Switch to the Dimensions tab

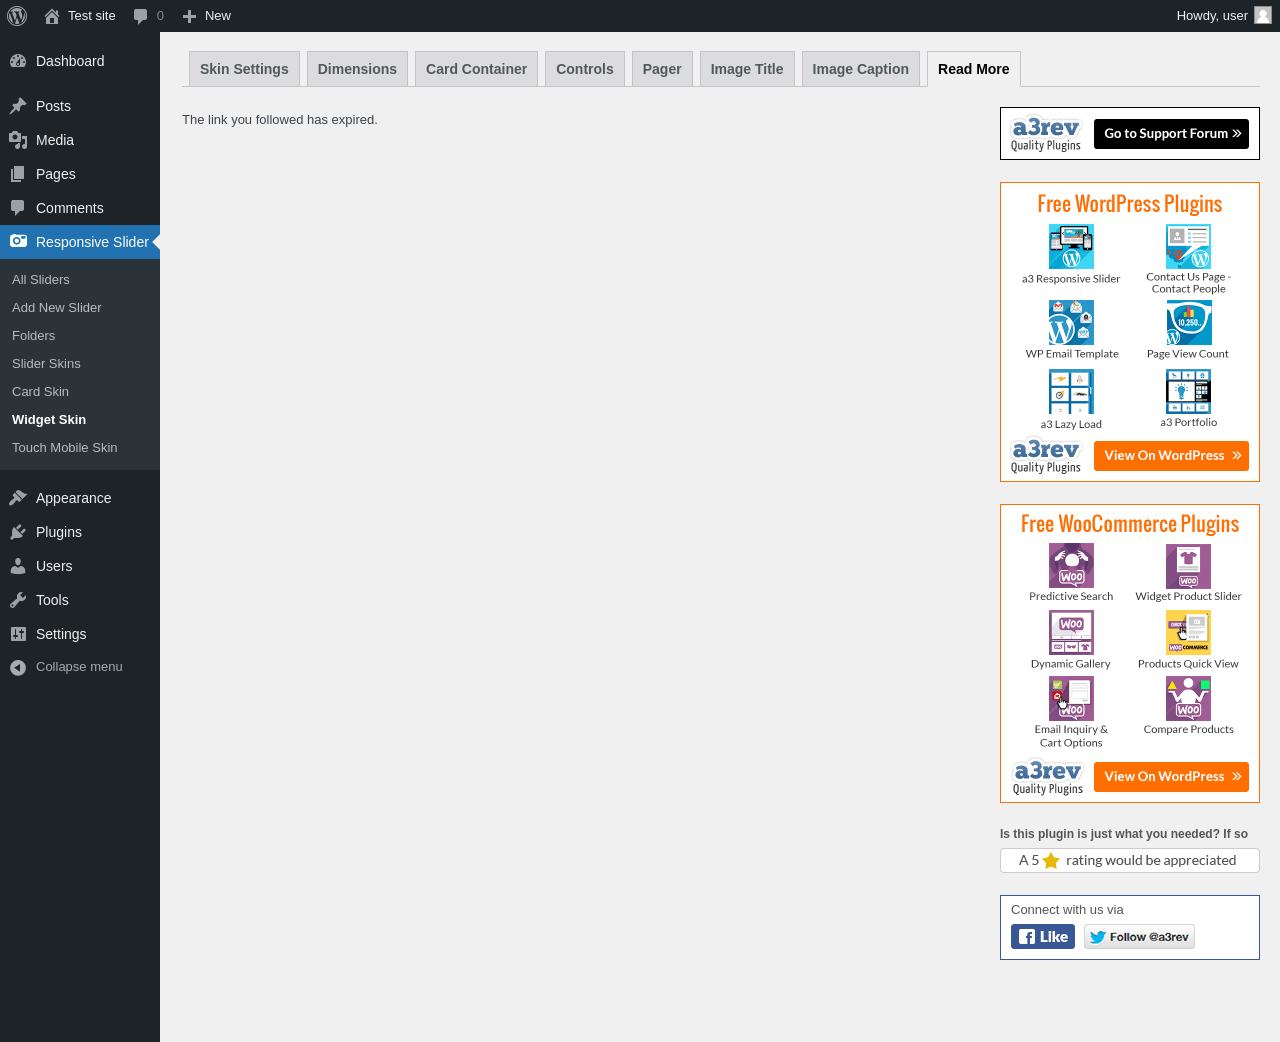click(357, 69)
